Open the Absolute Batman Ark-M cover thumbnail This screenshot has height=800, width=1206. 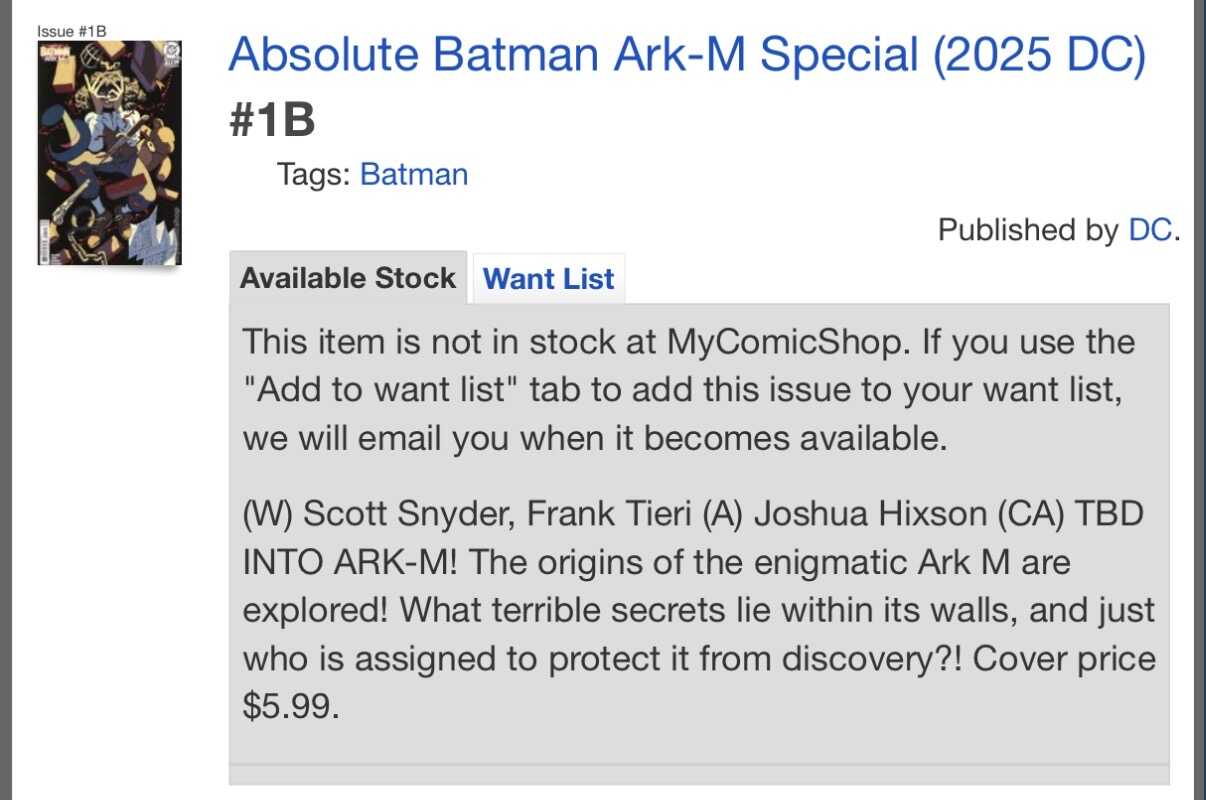tap(109, 153)
